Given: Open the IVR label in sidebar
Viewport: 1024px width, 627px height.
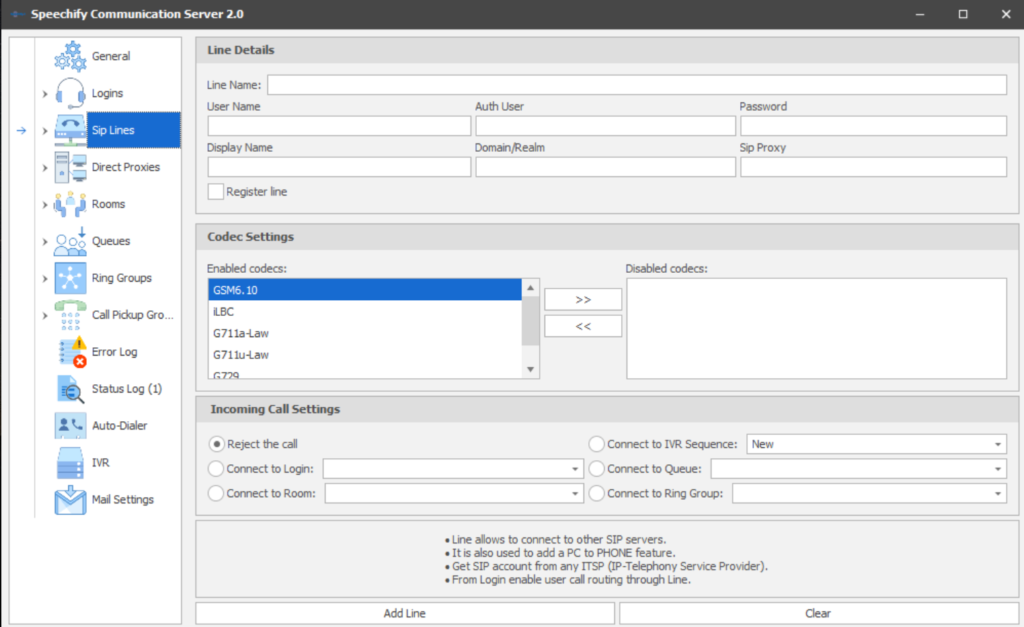Looking at the screenshot, I should (x=101, y=462).
